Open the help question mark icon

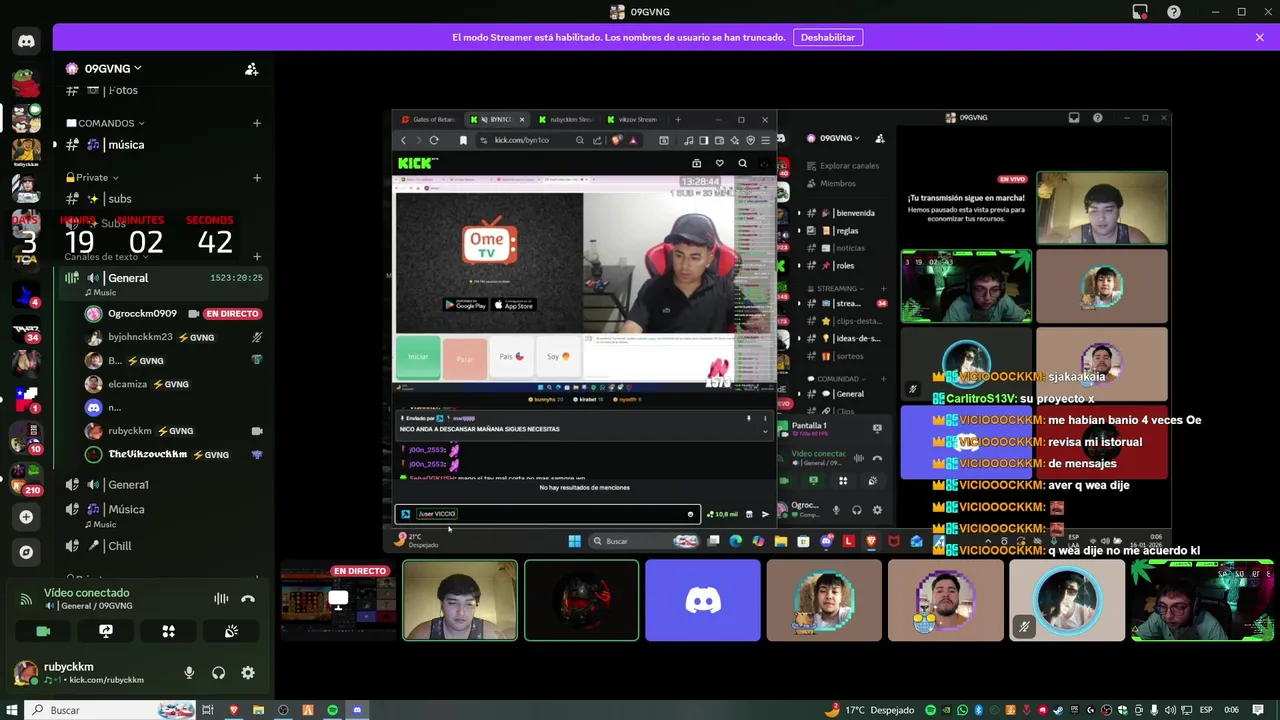(x=1174, y=12)
